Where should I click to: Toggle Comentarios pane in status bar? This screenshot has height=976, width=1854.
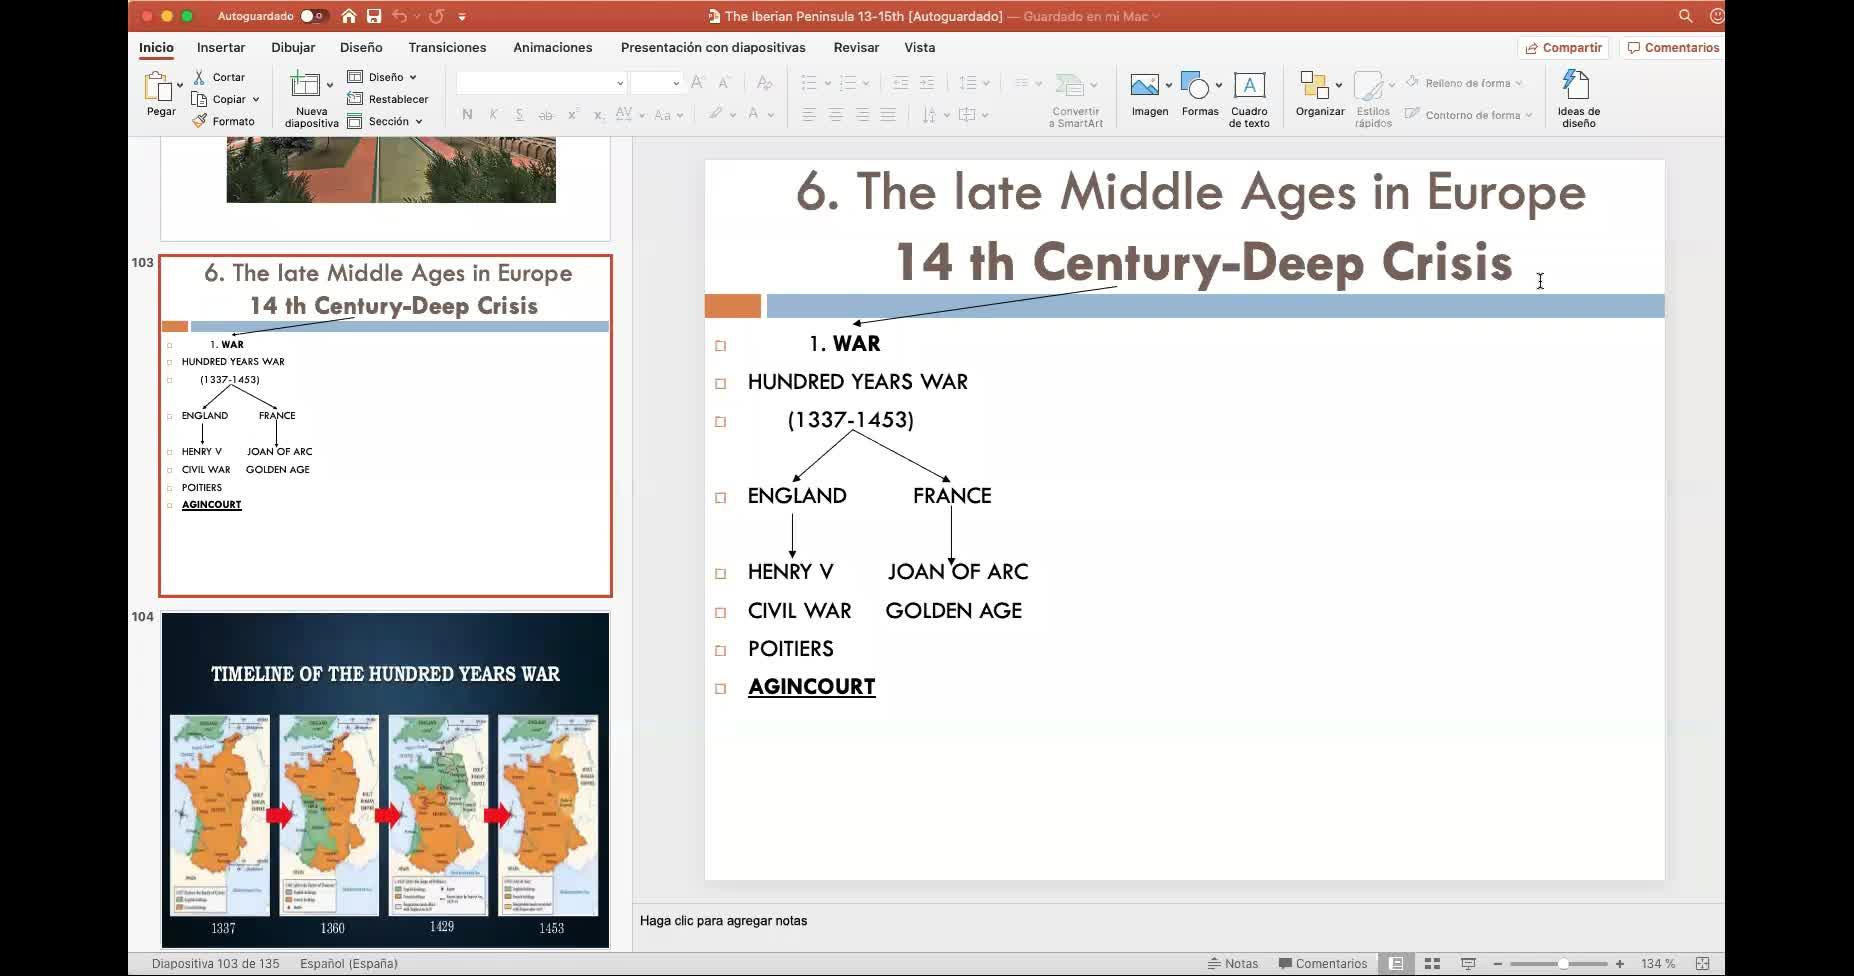tap(1322, 963)
